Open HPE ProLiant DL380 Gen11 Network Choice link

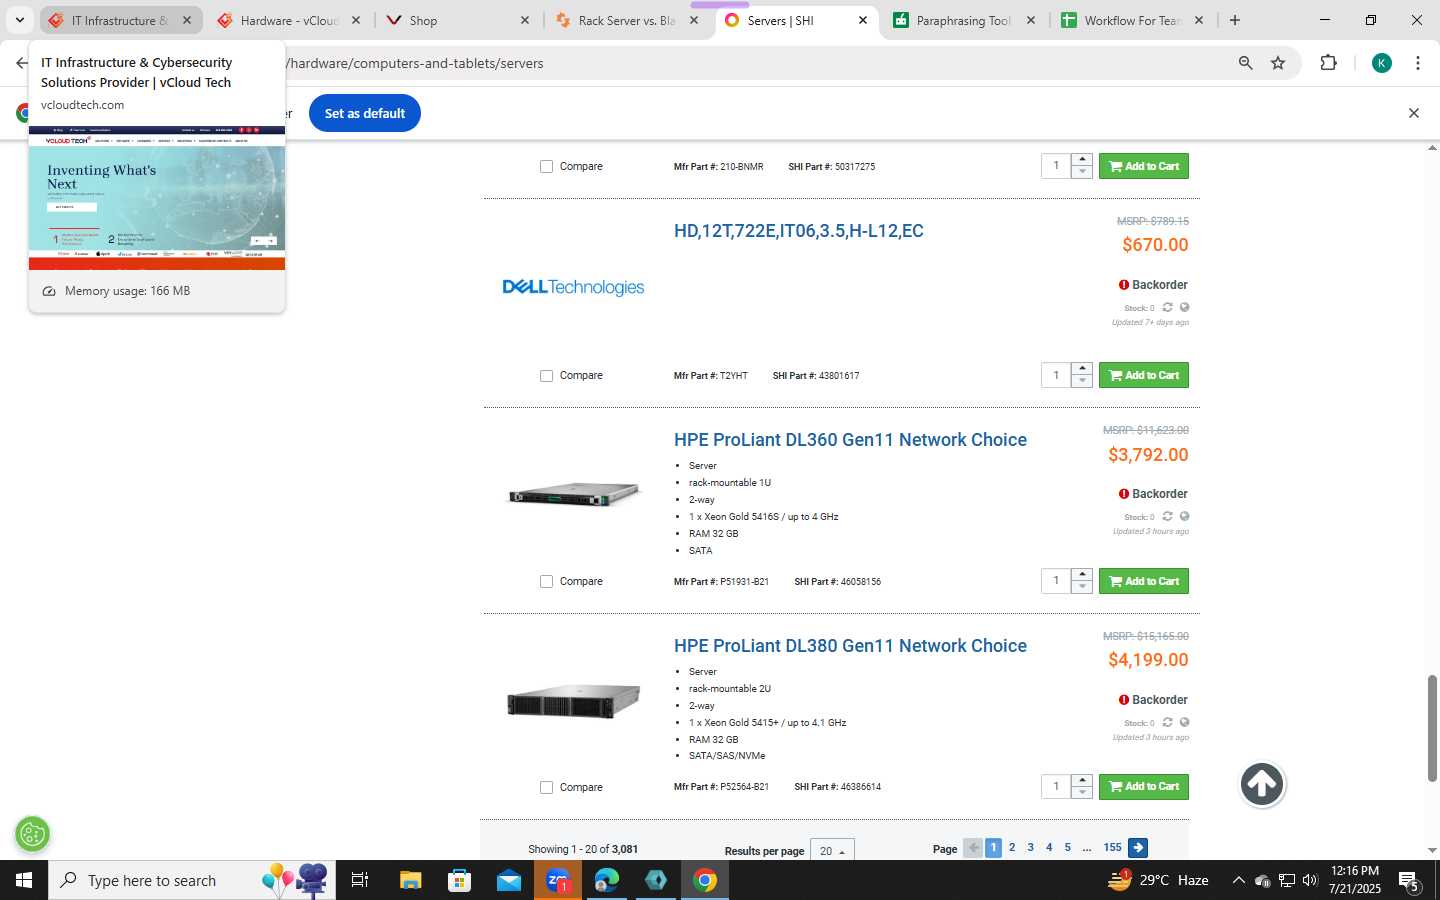[850, 646]
